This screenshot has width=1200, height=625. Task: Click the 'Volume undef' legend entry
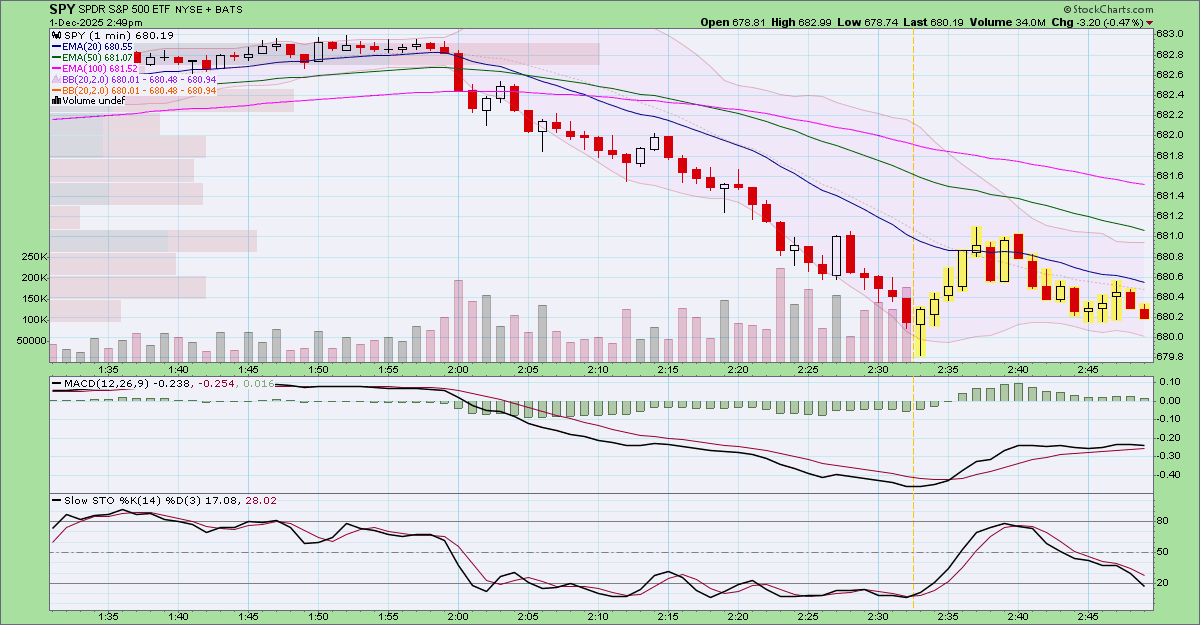[x=93, y=101]
